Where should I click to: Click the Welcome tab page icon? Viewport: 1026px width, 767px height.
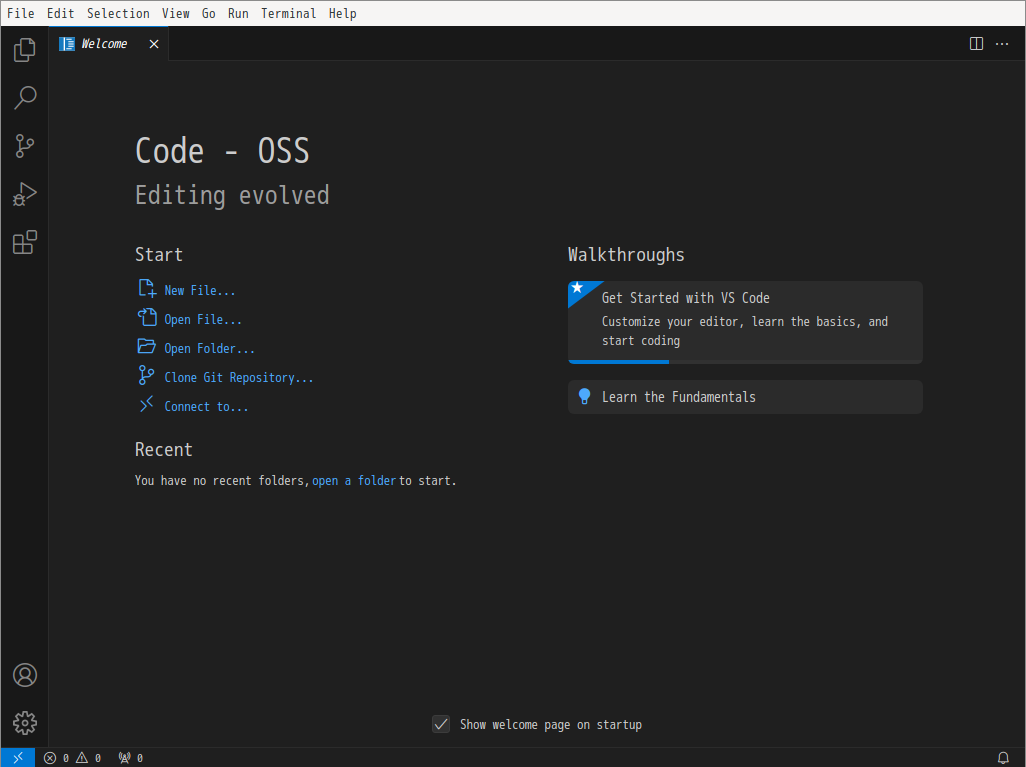[x=67, y=44]
